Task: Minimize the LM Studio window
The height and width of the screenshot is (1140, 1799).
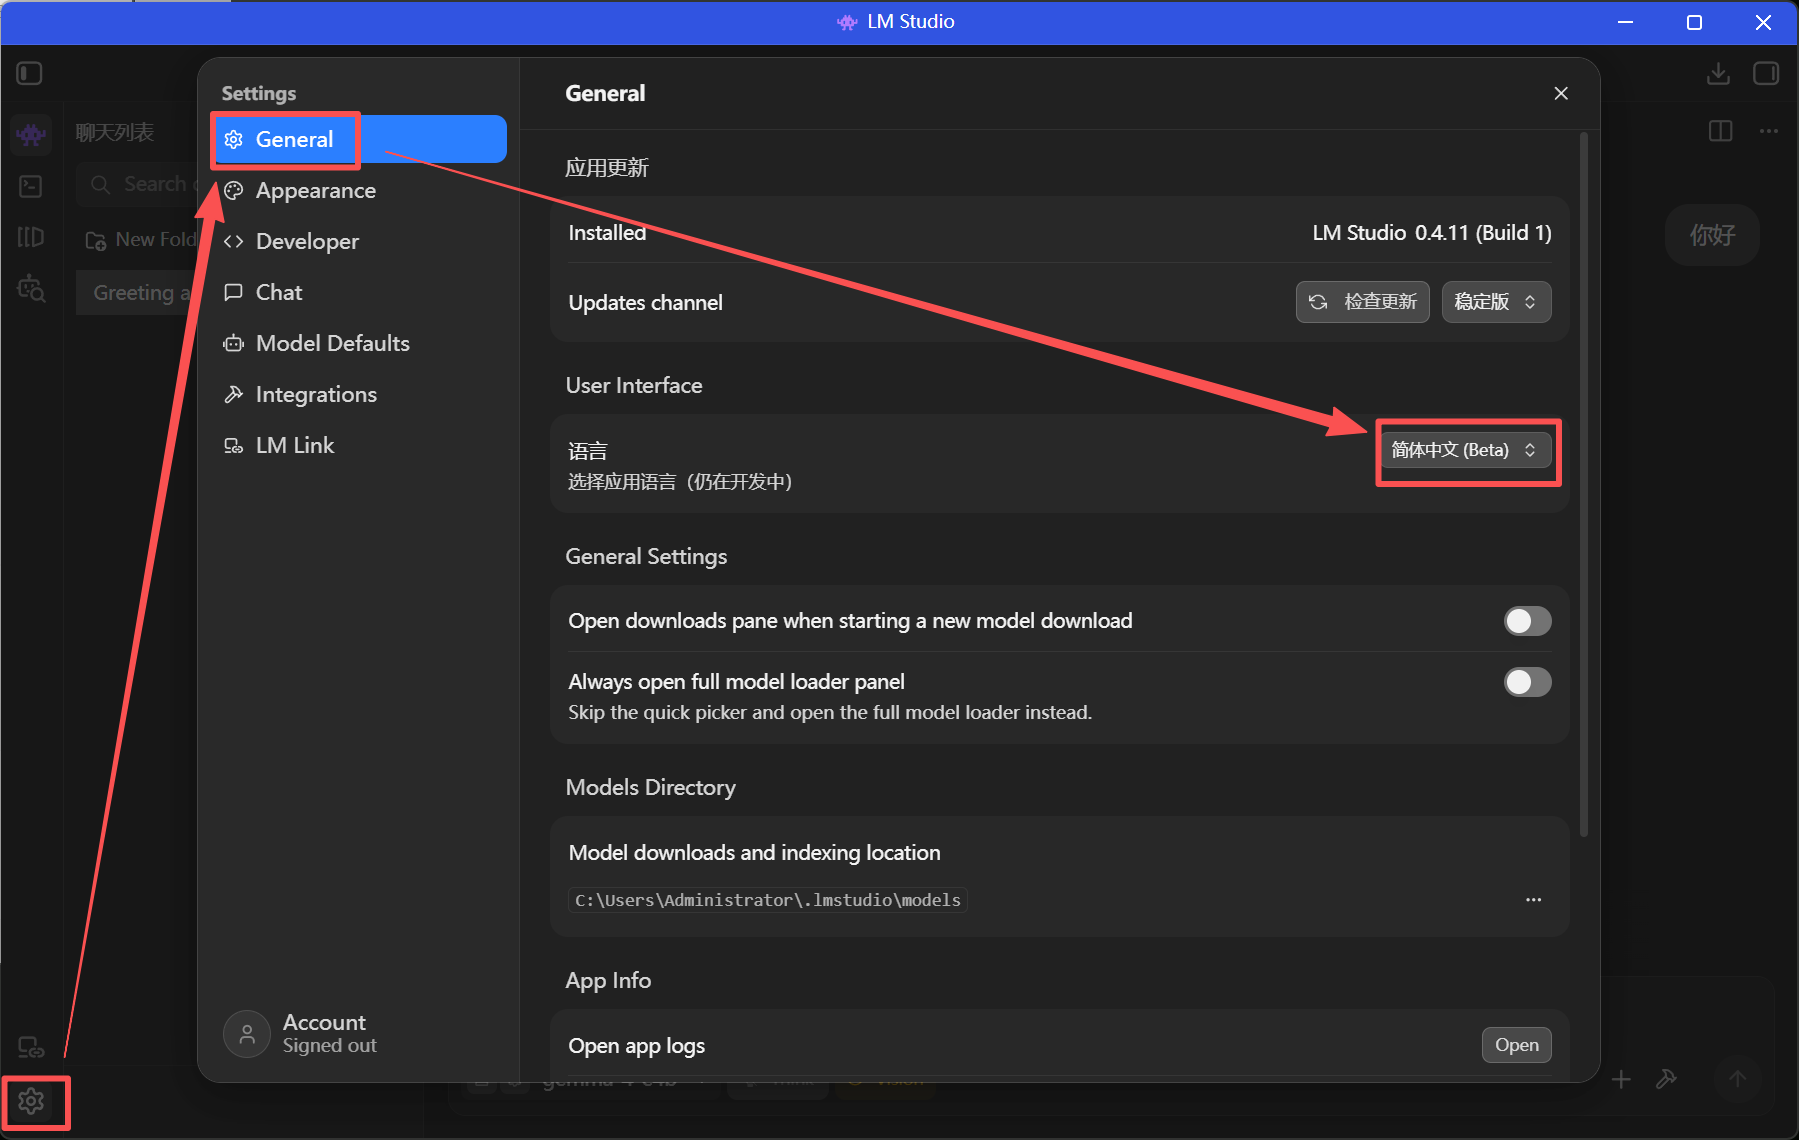Action: click(1626, 22)
